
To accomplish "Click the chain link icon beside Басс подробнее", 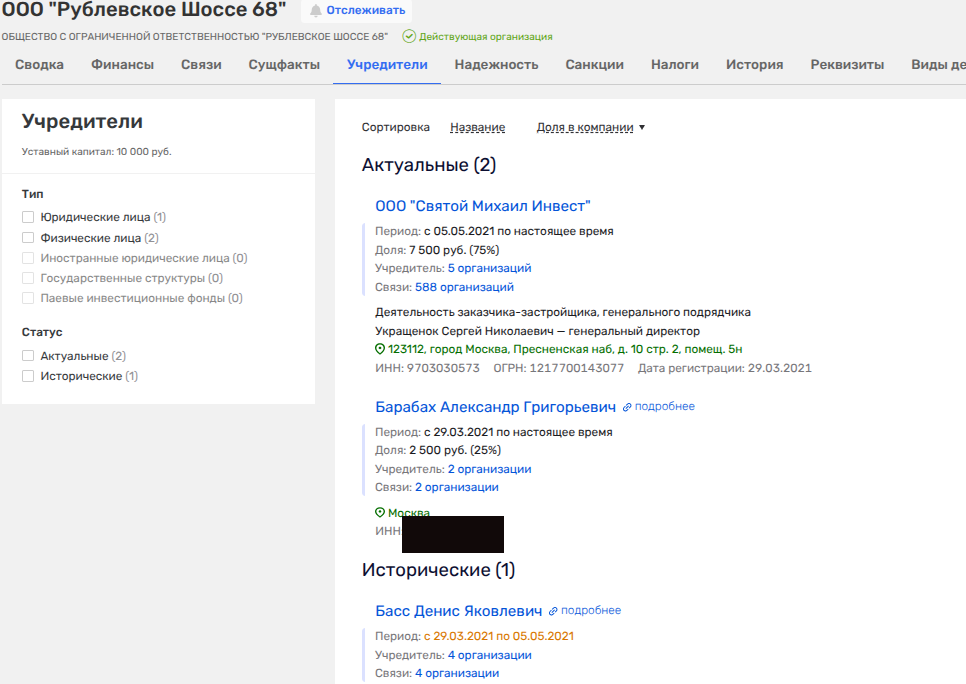I will click(x=553, y=611).
